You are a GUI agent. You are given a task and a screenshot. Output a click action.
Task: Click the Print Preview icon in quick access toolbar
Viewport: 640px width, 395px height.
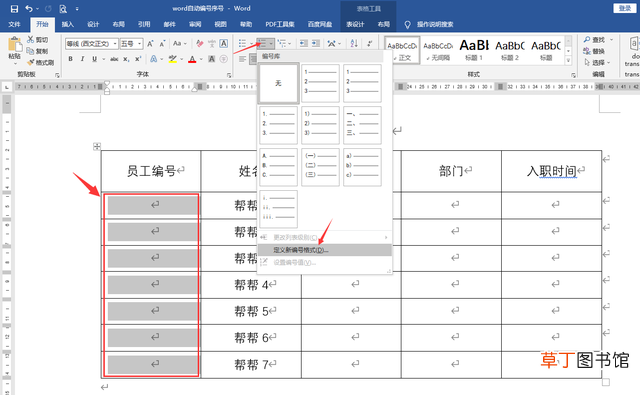click(63, 9)
